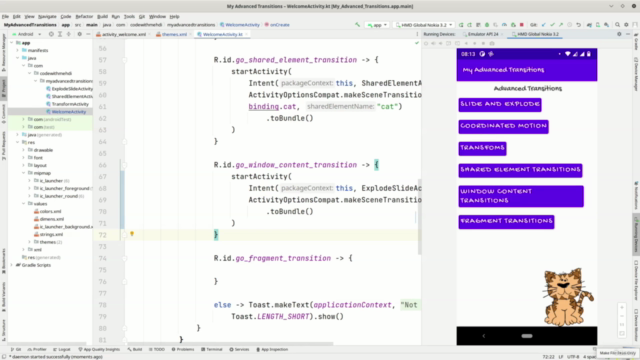Open the Android project view dropdown

tap(27, 34)
